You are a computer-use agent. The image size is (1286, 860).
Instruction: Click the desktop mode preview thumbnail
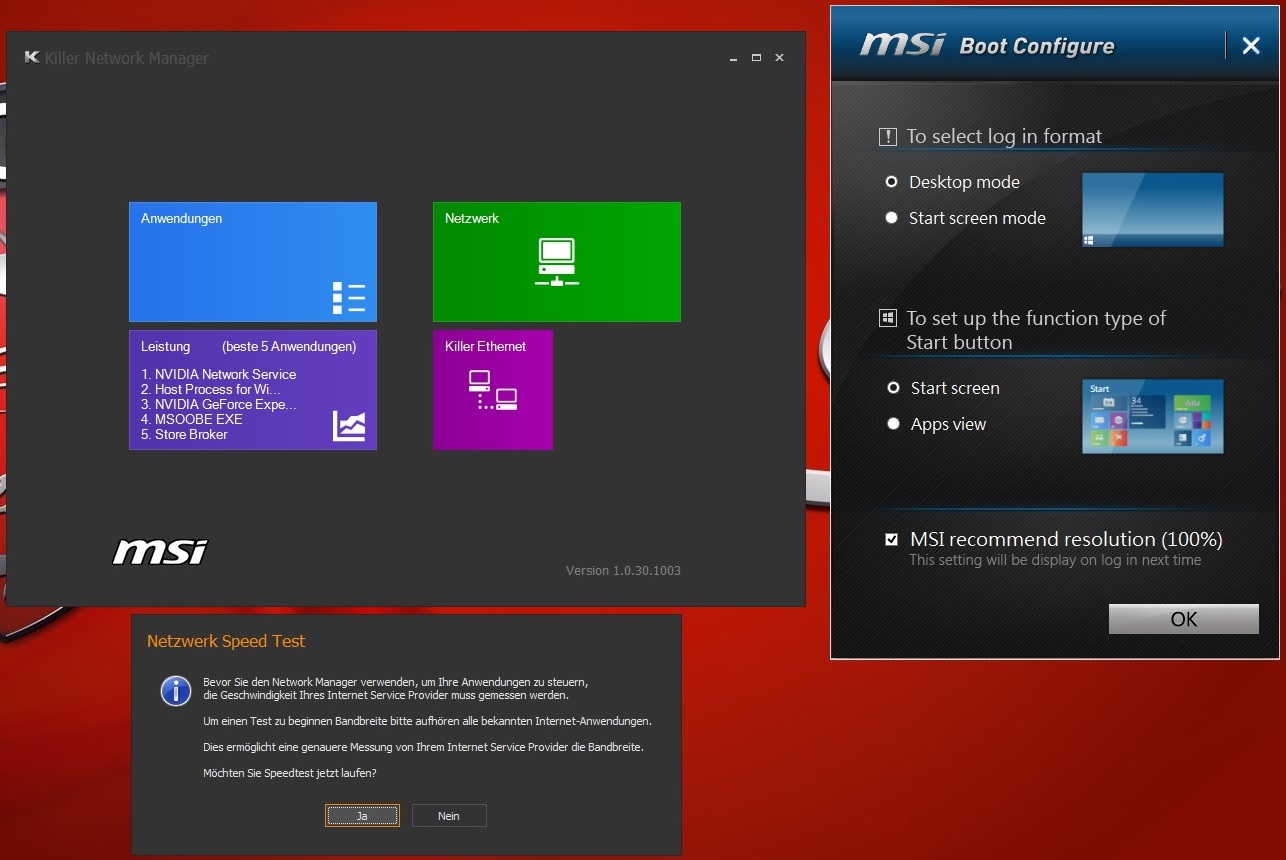(1153, 210)
